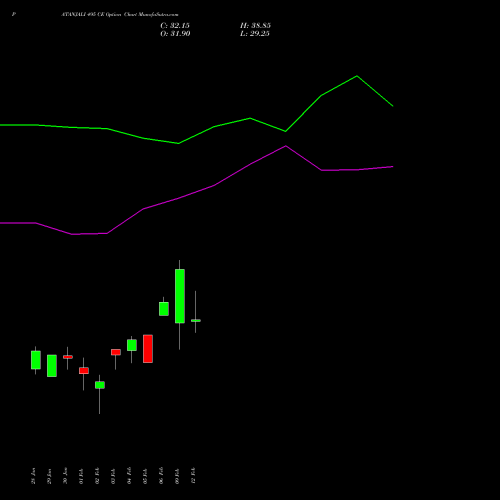Image resolution: width=500 pixels, height=500 pixels.
Task: Select the 06 Feb date label
Action: click(161, 476)
